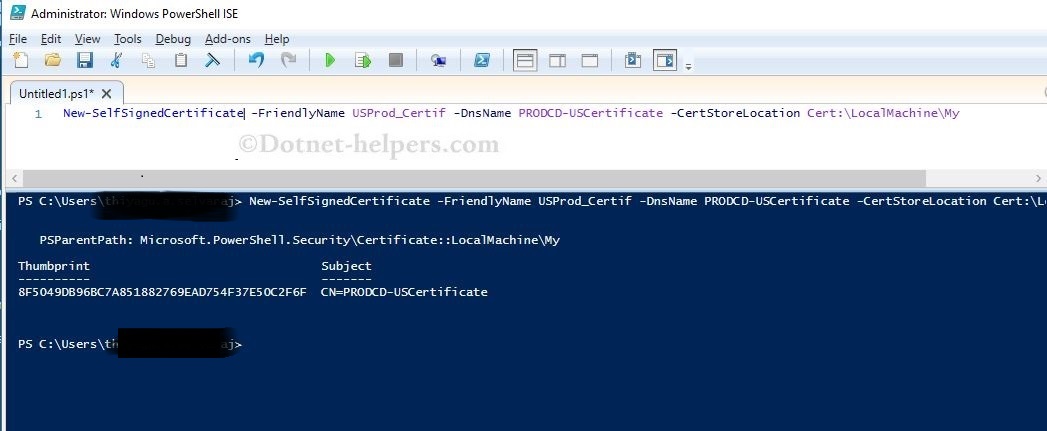The image size is (1047, 431).
Task: Click Cert:\LocalMachine\My in the script editor
Action: click(x=883, y=113)
